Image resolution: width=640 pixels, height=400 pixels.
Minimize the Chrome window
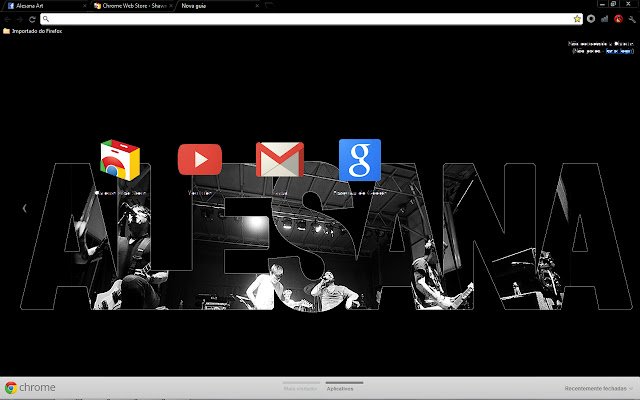coord(602,4)
